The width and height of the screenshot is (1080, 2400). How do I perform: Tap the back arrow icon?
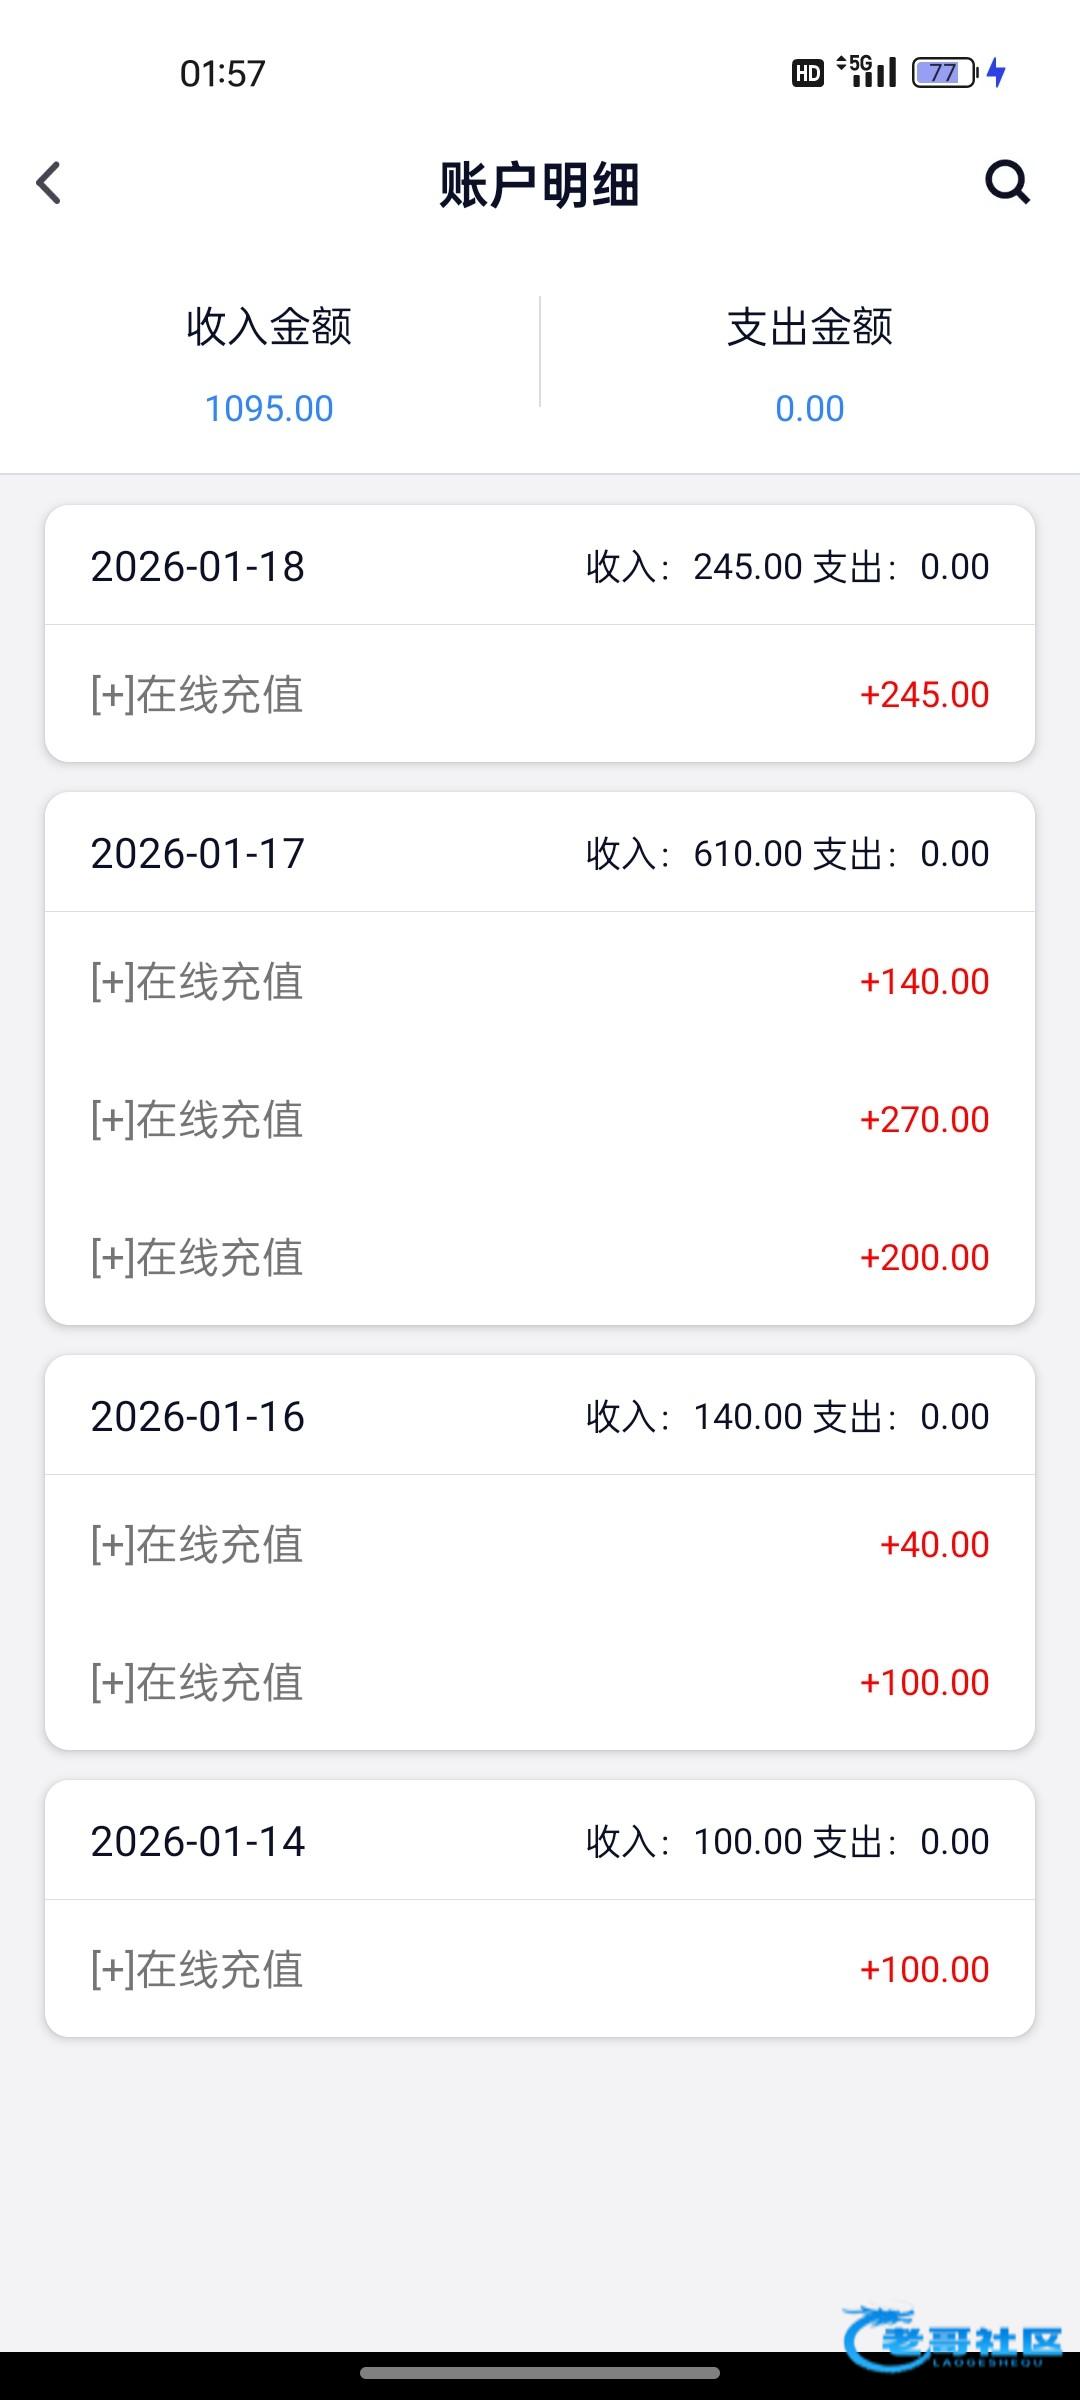click(x=49, y=183)
